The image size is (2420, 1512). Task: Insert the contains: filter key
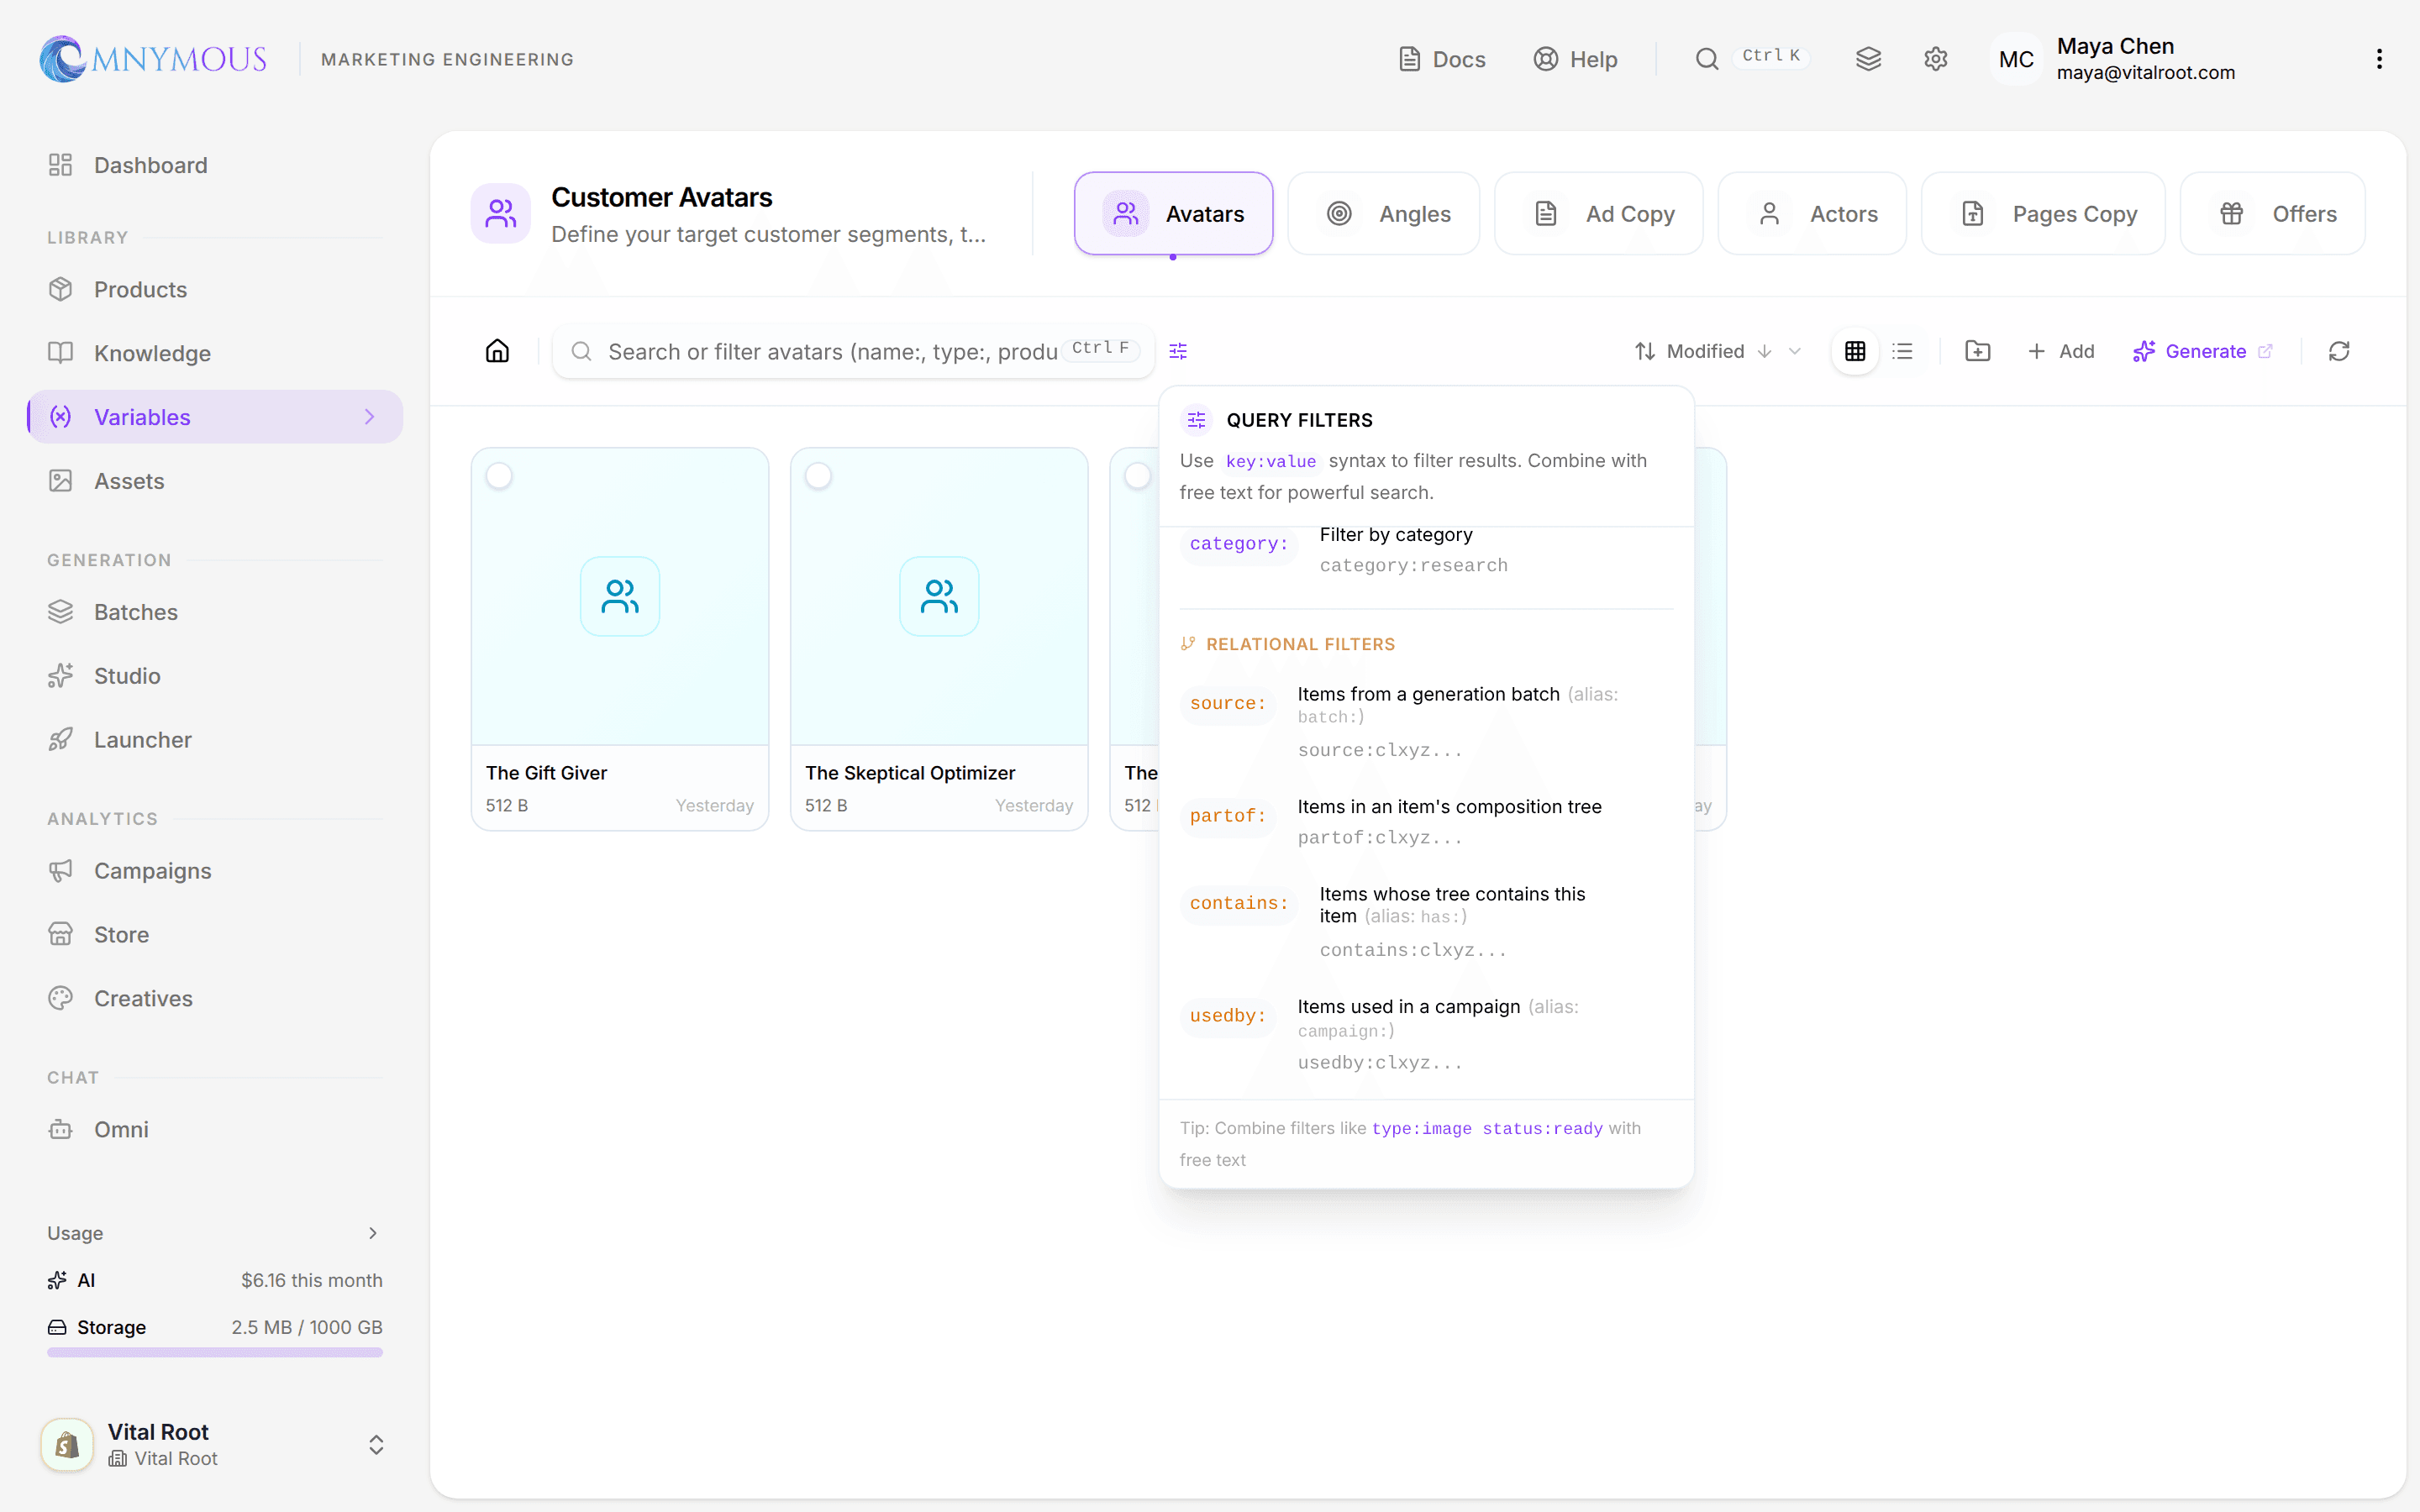click(x=1239, y=903)
